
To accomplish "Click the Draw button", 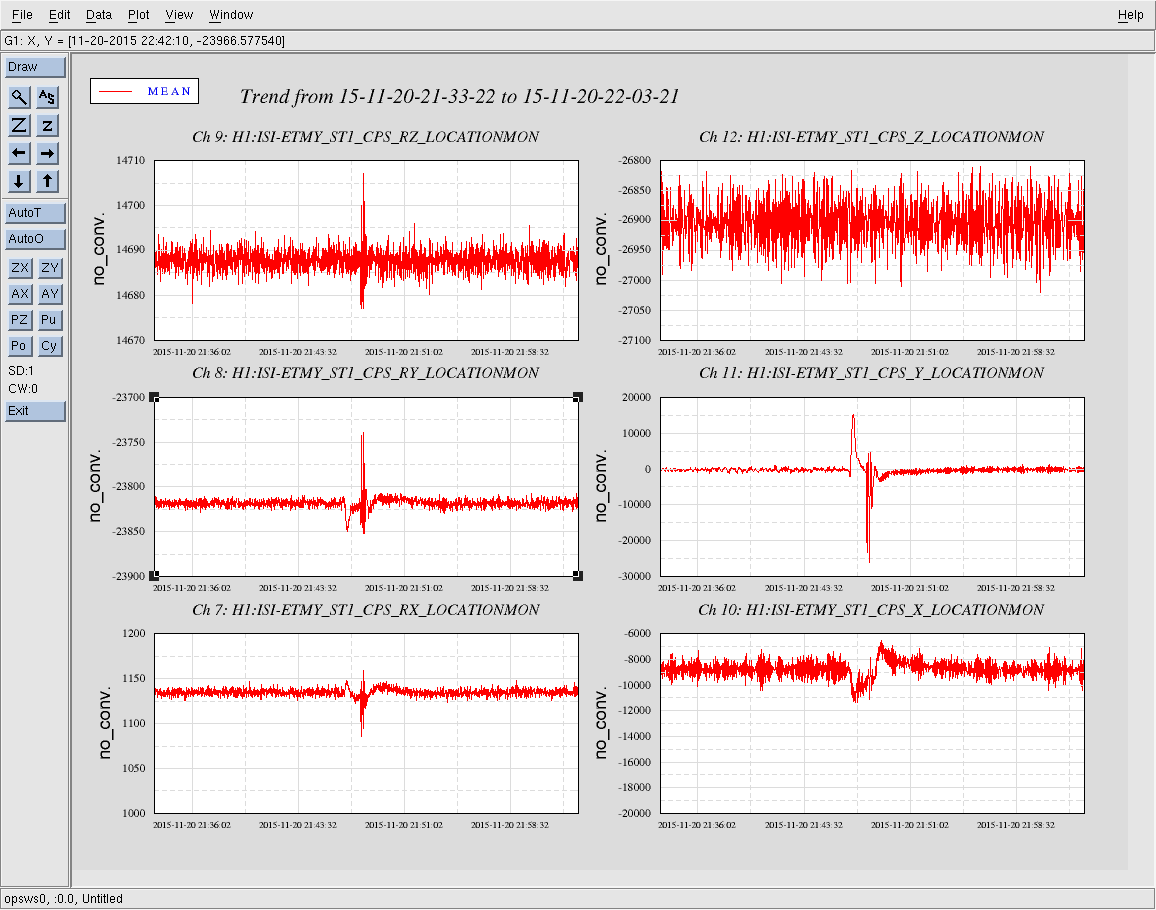I will [35, 67].
